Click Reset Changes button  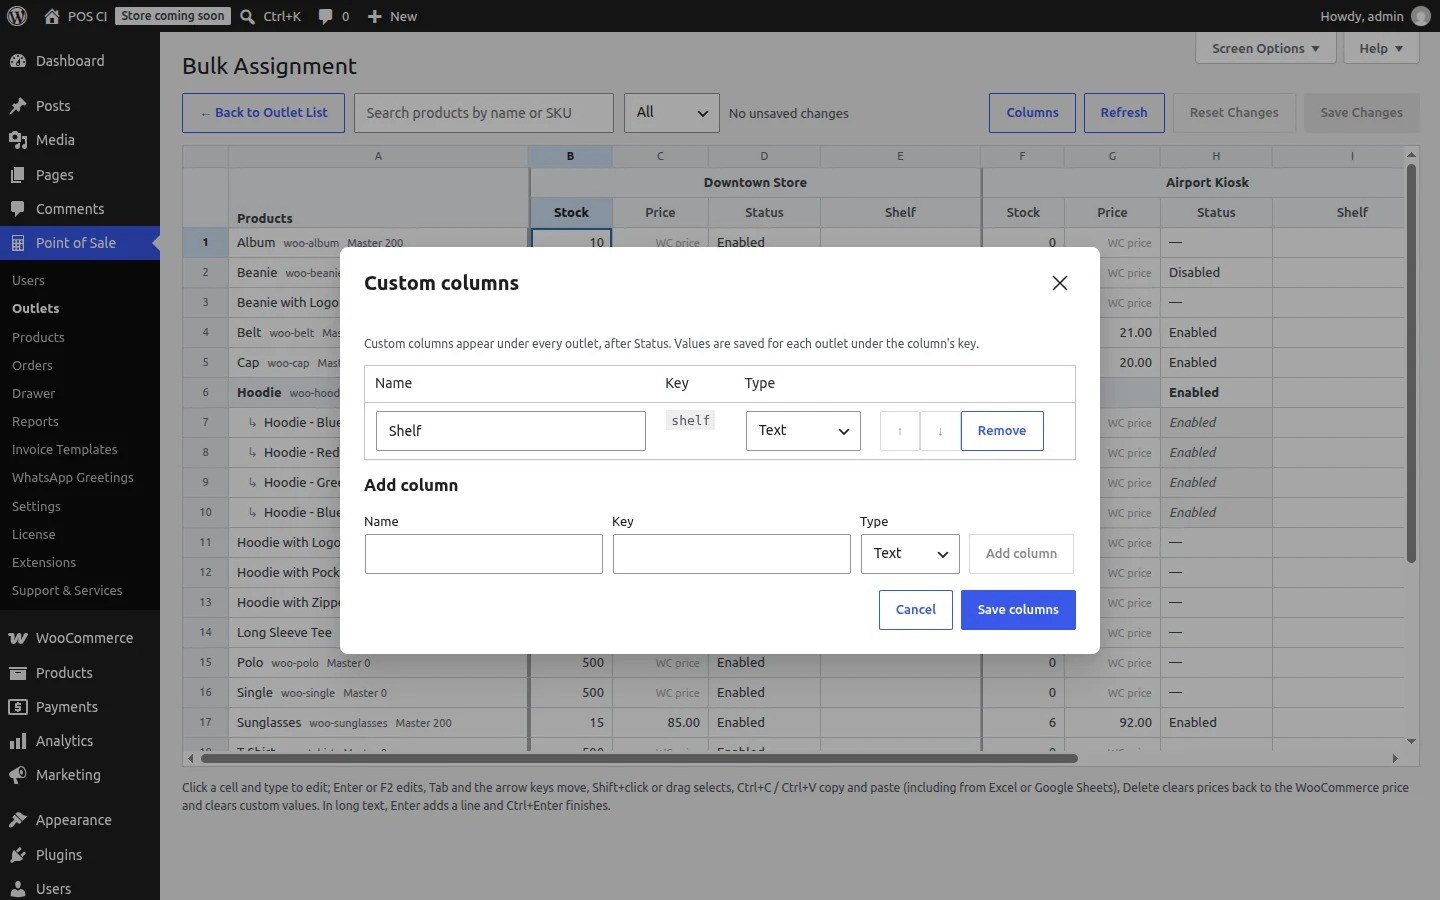(x=1234, y=113)
